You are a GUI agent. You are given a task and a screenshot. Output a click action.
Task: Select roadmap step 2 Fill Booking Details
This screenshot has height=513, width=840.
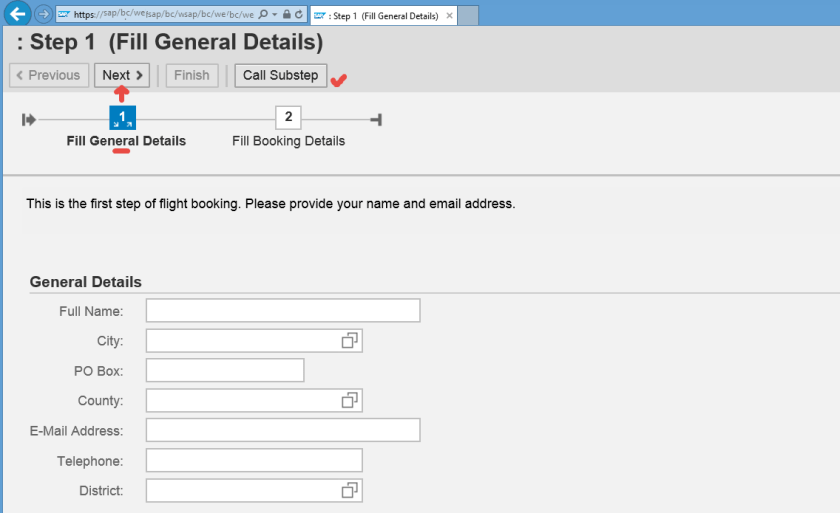click(288, 118)
